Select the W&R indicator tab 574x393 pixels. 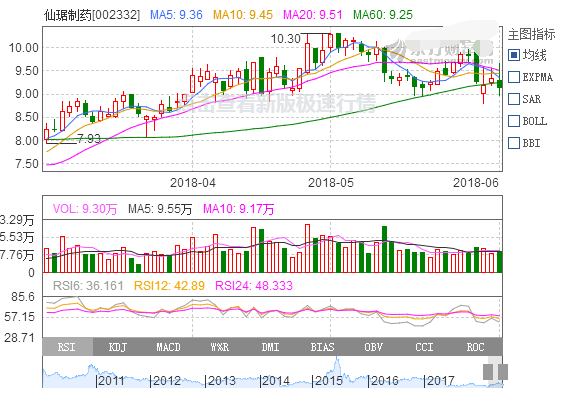[x=220, y=347]
